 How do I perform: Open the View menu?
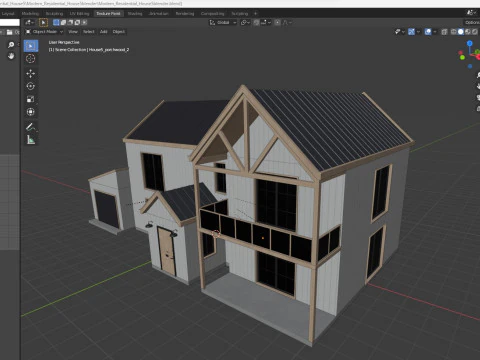[x=73, y=32]
